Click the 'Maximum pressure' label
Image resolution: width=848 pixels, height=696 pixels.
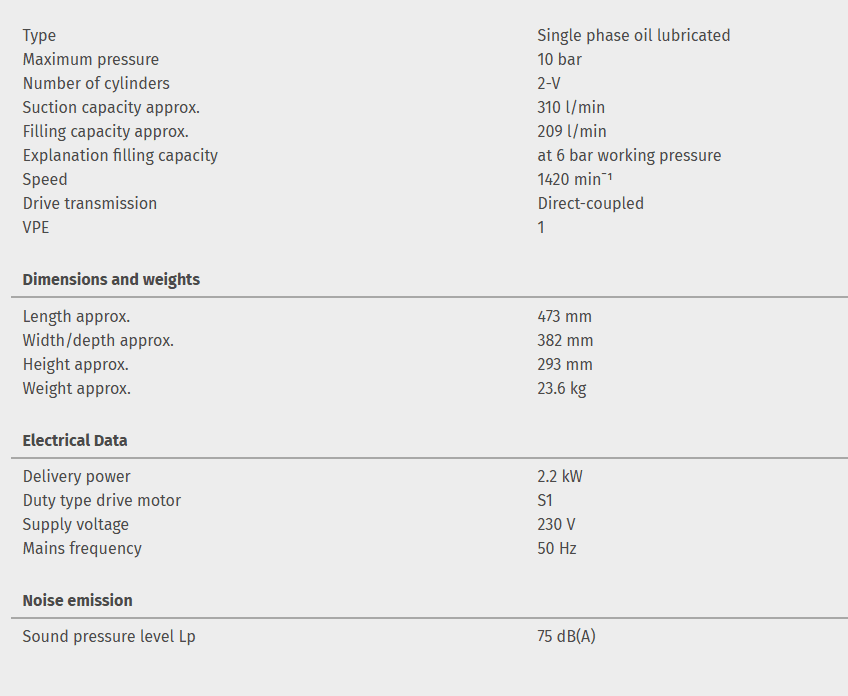tap(91, 60)
